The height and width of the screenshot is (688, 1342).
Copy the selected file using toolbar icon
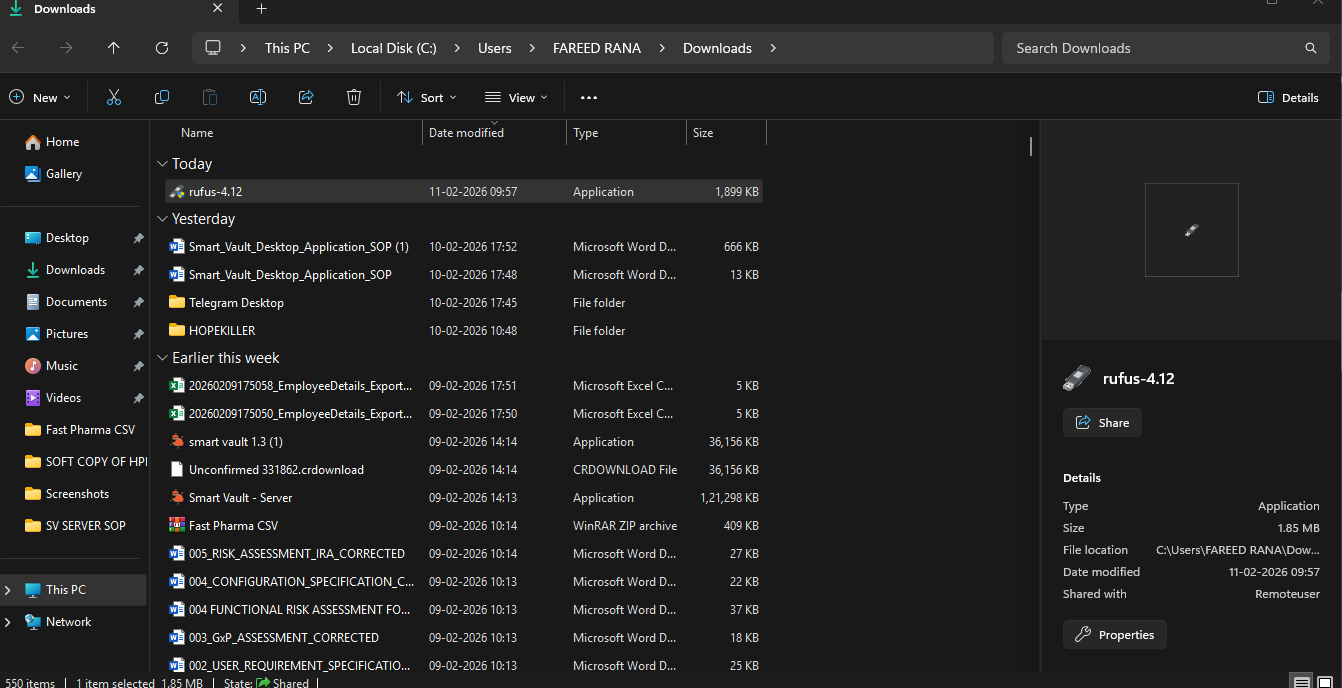(x=162, y=97)
